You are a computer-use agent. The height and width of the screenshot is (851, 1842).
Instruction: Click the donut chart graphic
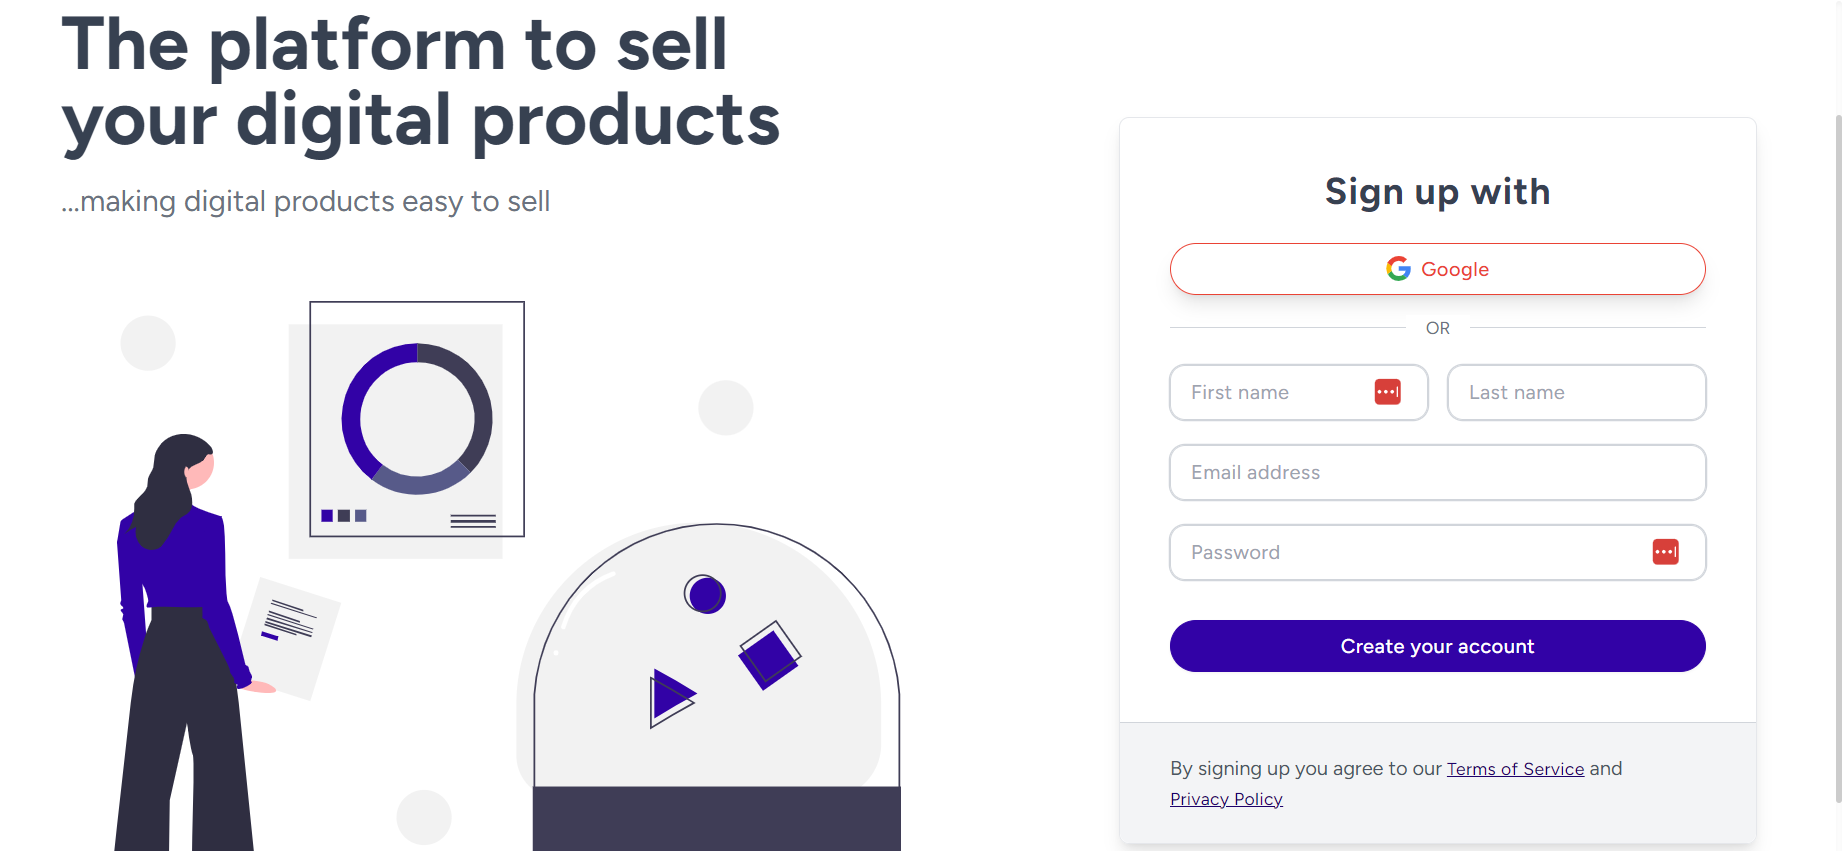click(417, 419)
